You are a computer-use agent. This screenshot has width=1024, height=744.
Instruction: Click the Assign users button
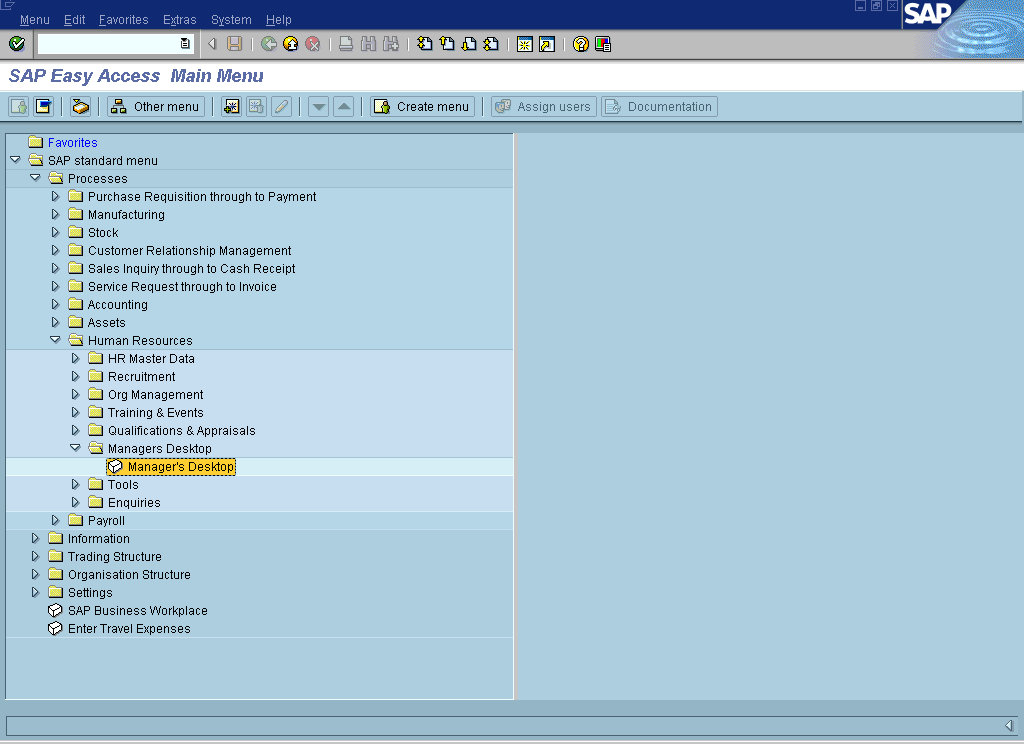[544, 106]
